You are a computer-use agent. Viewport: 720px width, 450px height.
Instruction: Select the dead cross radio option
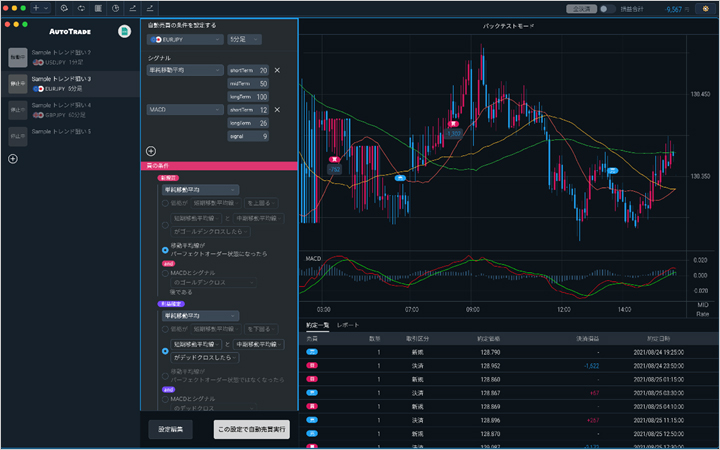(x=165, y=351)
